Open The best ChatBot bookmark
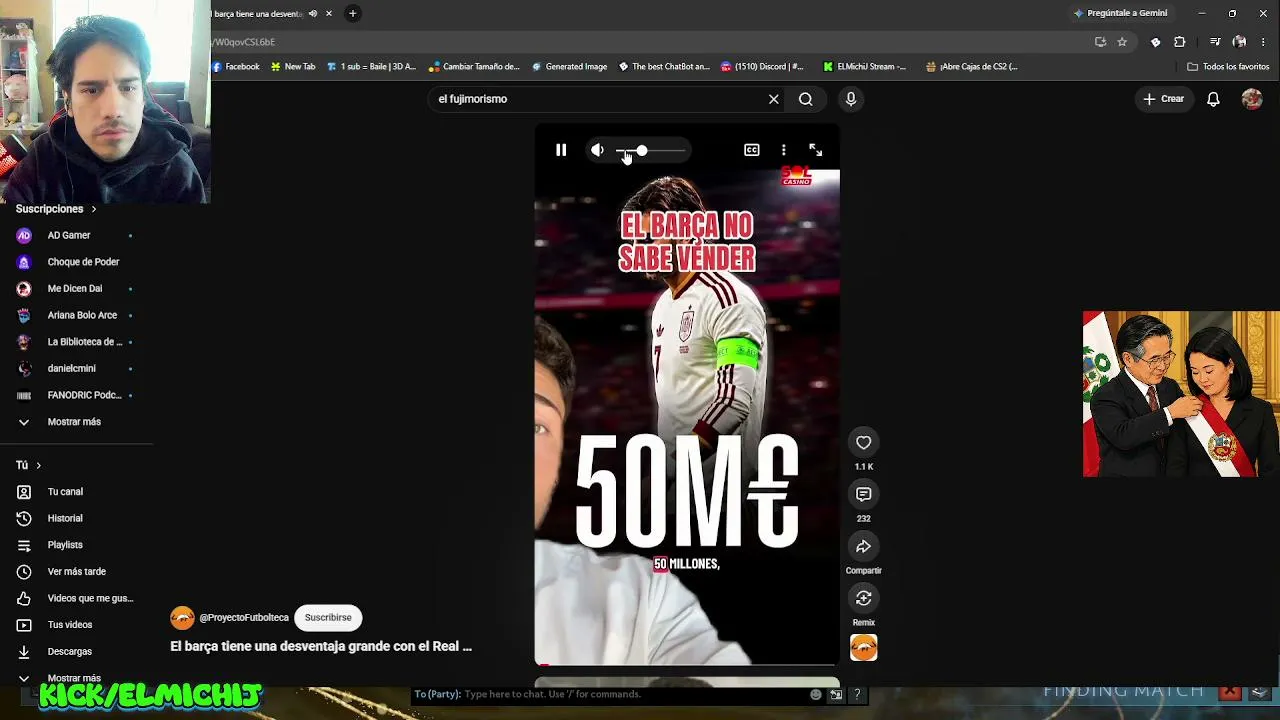1280x720 pixels. tap(664, 67)
